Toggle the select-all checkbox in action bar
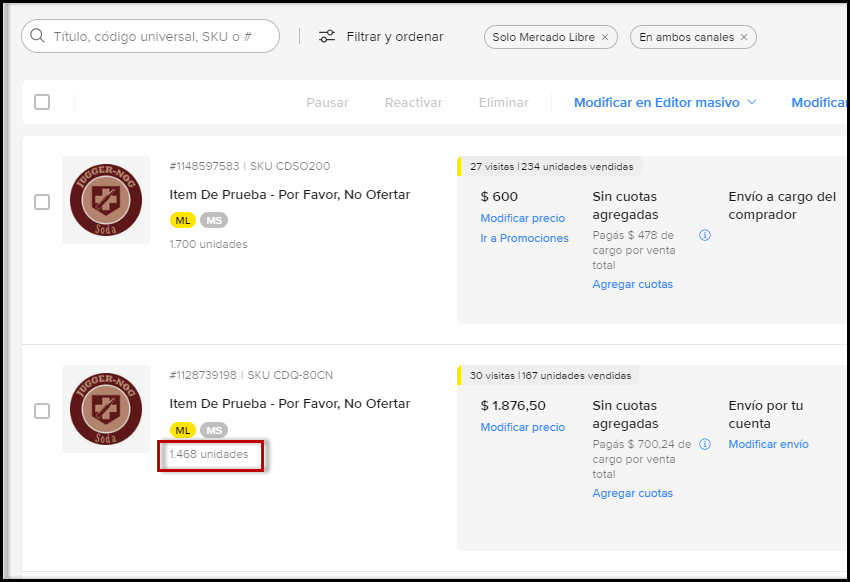This screenshot has height=582, width=850. [42, 102]
